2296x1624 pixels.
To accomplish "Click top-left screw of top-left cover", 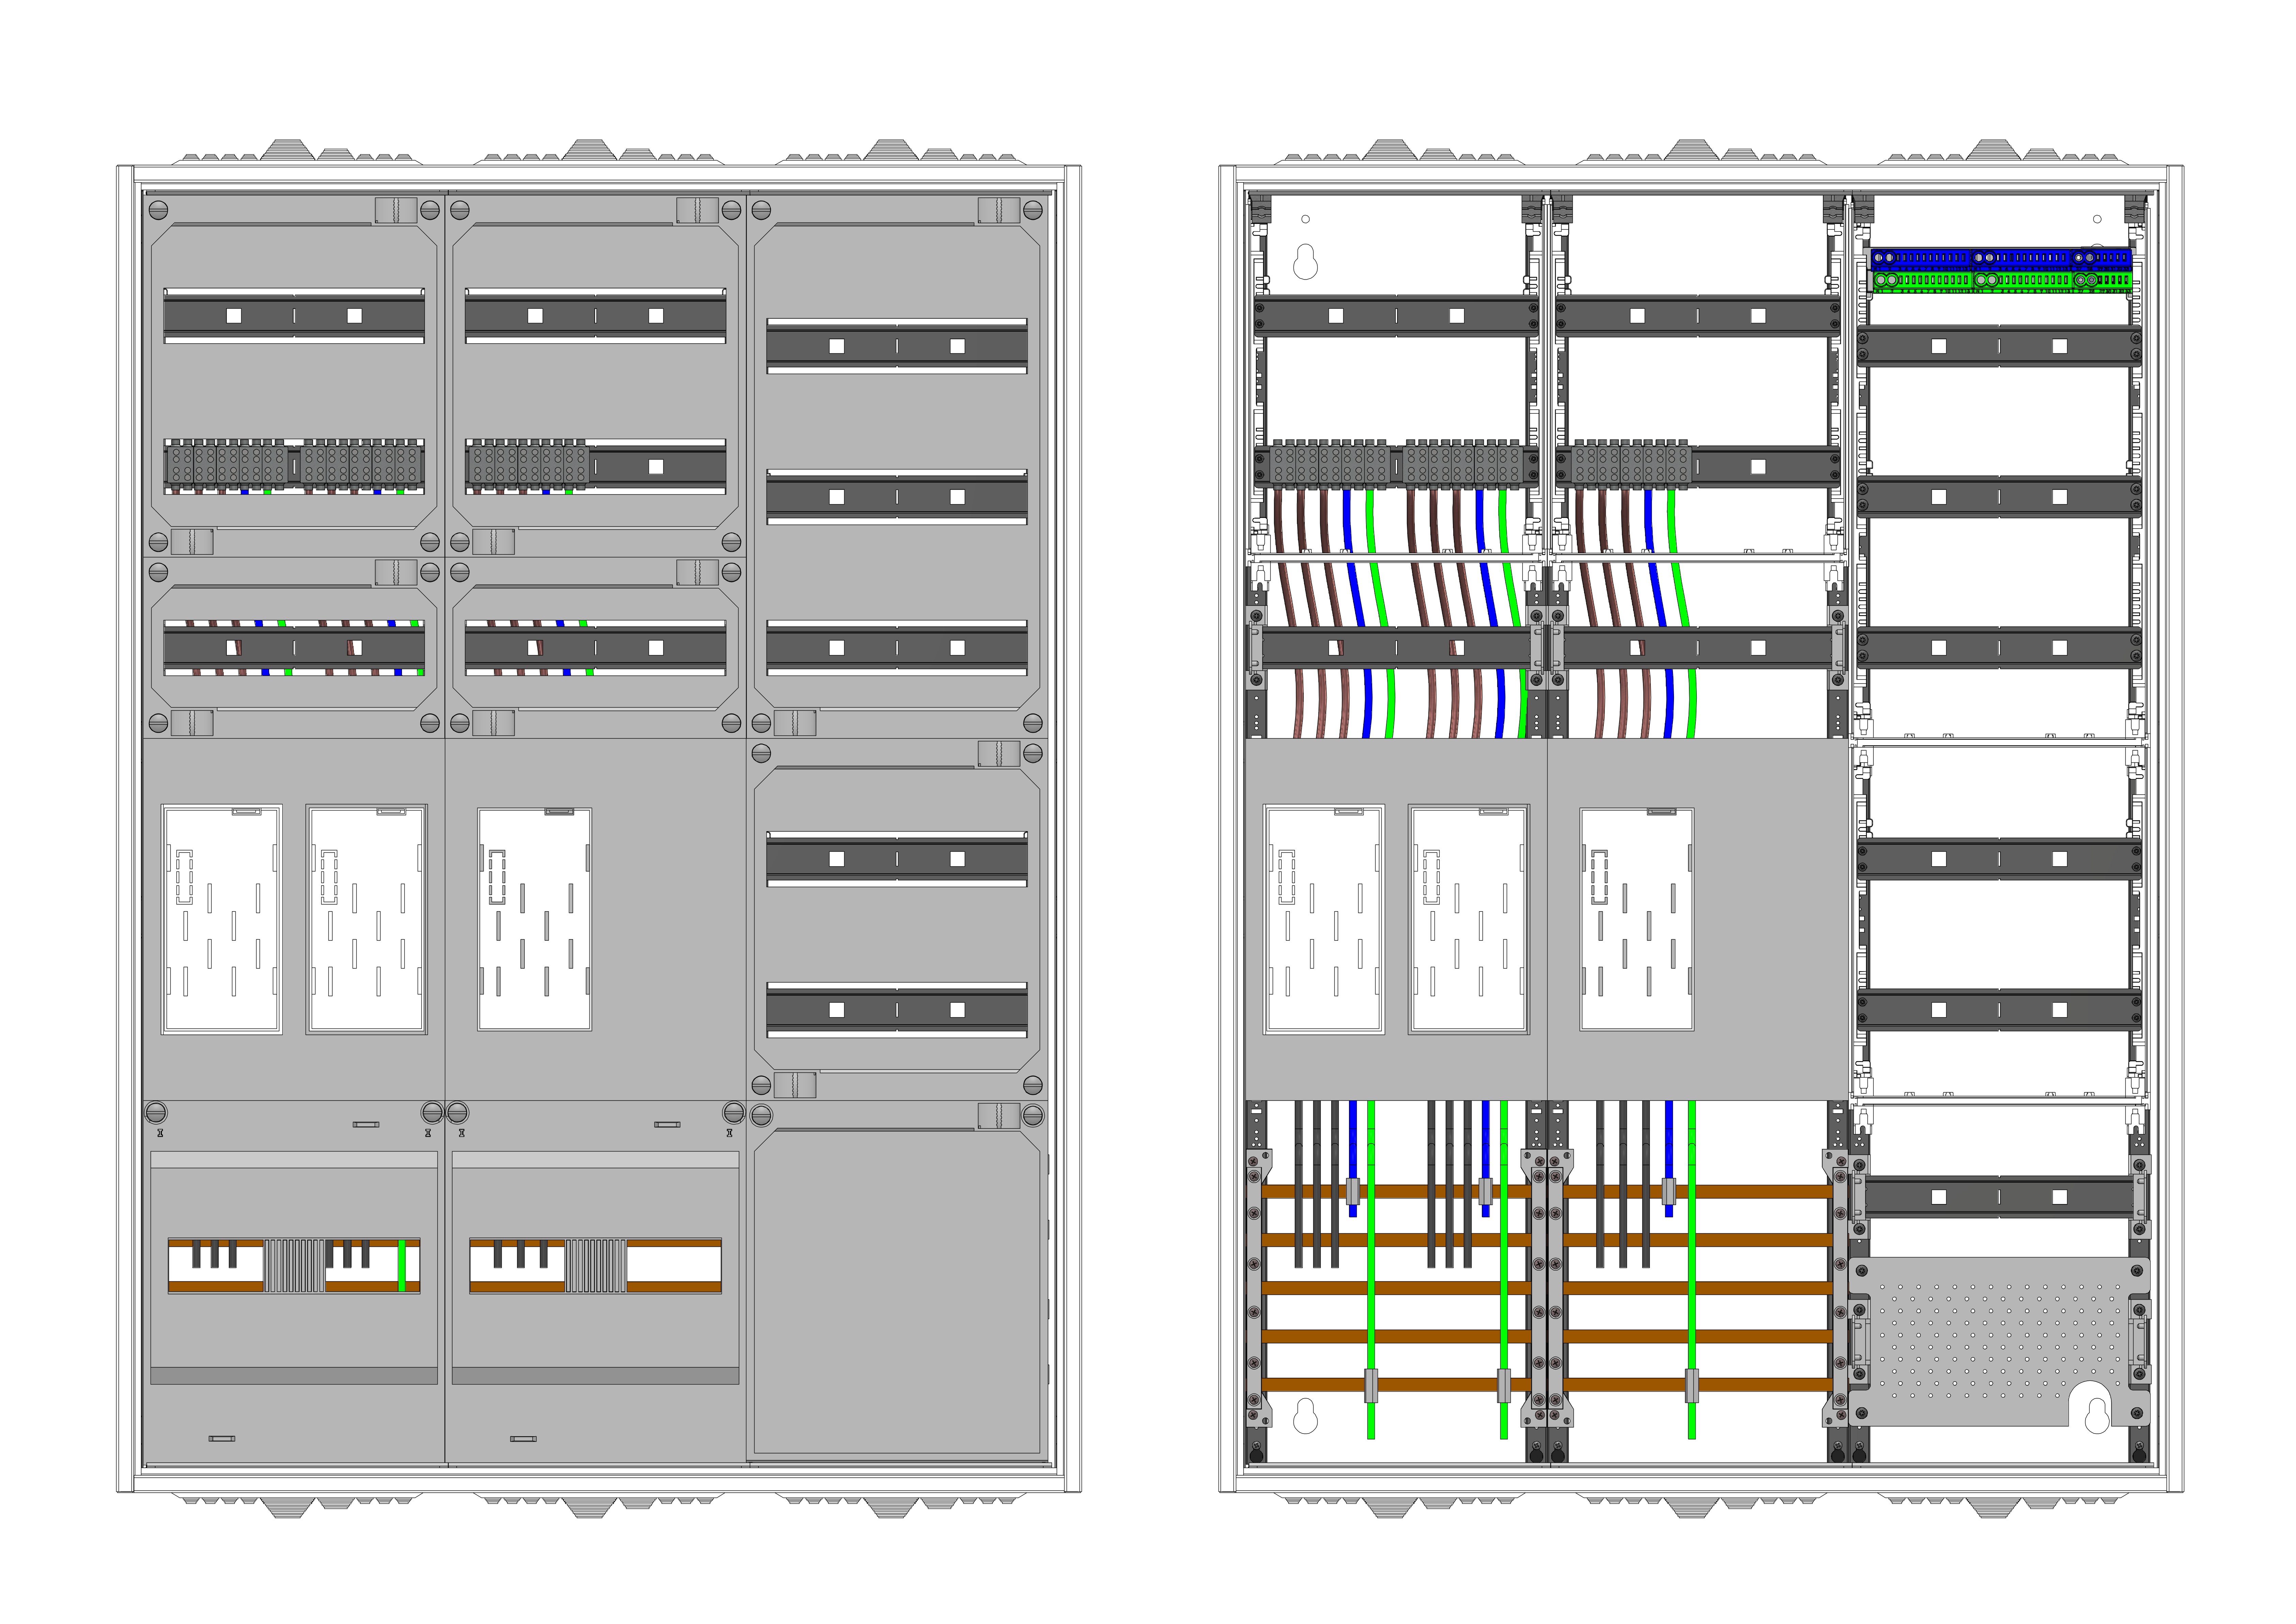I will click(158, 210).
